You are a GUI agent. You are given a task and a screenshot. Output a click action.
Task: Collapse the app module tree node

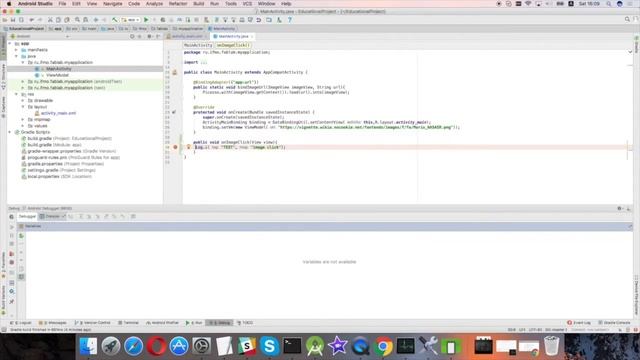(10, 43)
